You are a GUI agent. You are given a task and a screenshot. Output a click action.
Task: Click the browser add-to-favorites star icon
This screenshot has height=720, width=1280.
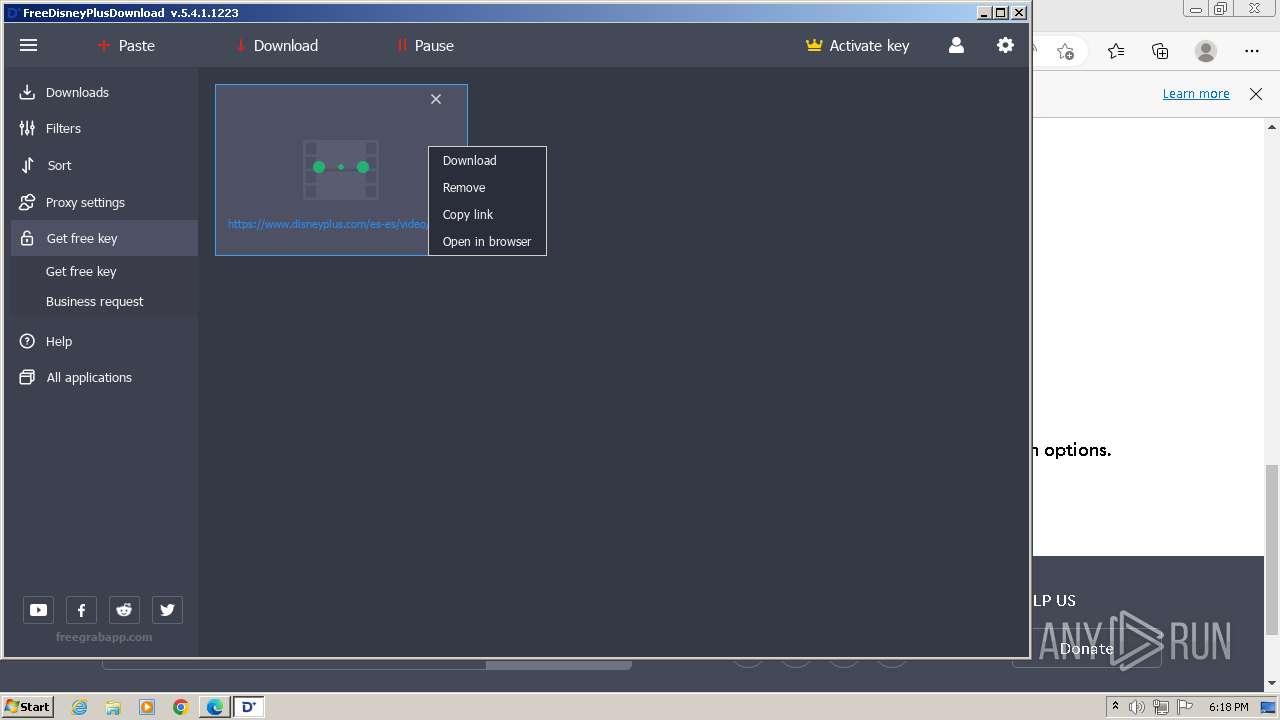pos(1066,50)
